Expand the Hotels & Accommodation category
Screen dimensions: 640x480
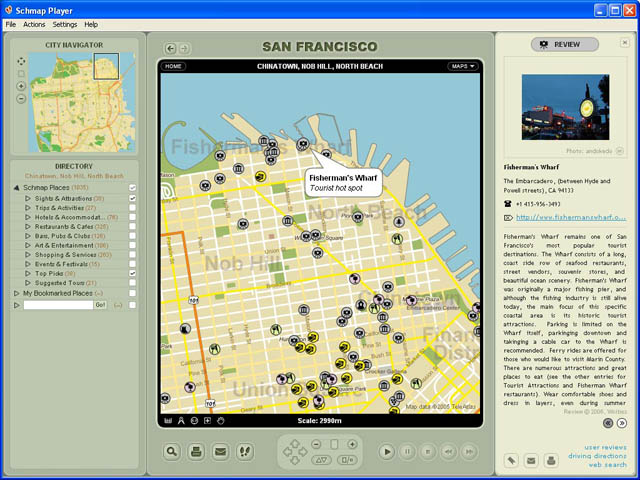pos(25,217)
